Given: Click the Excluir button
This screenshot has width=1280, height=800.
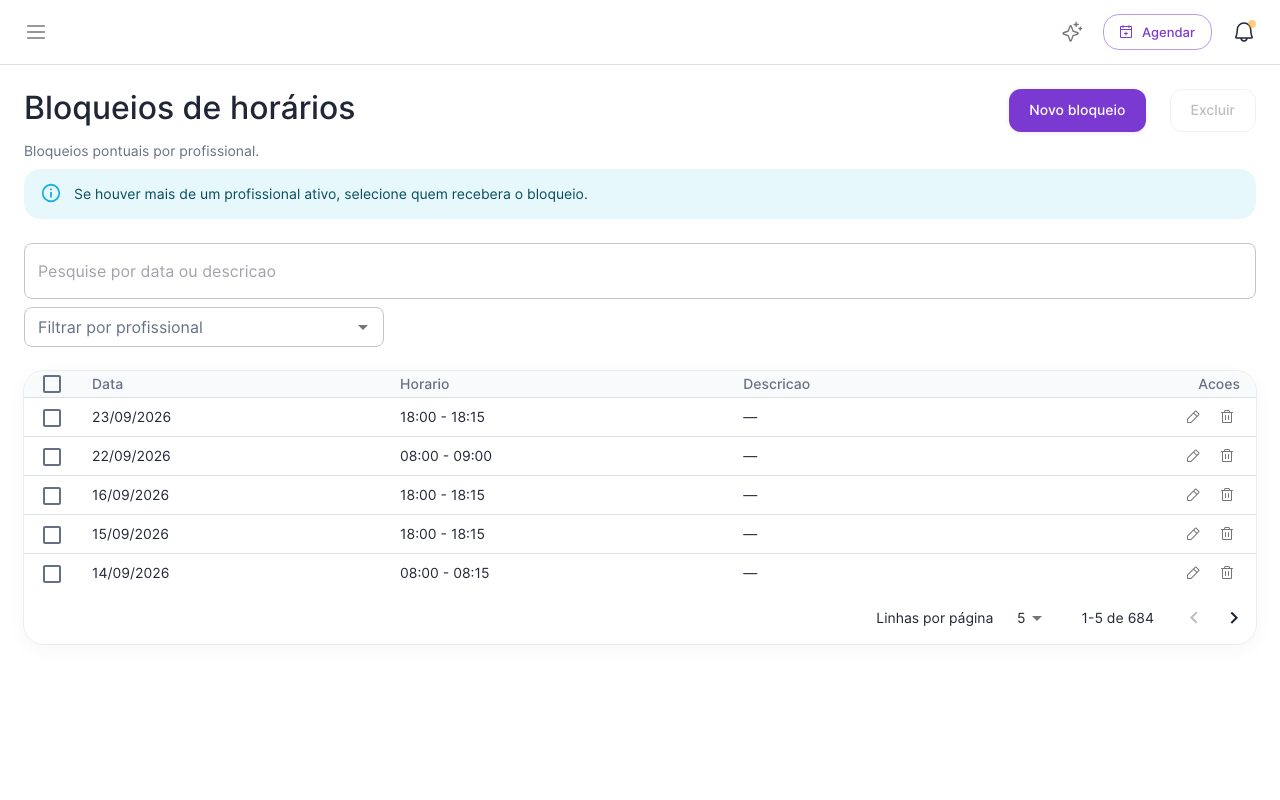Looking at the screenshot, I should coord(1213,110).
